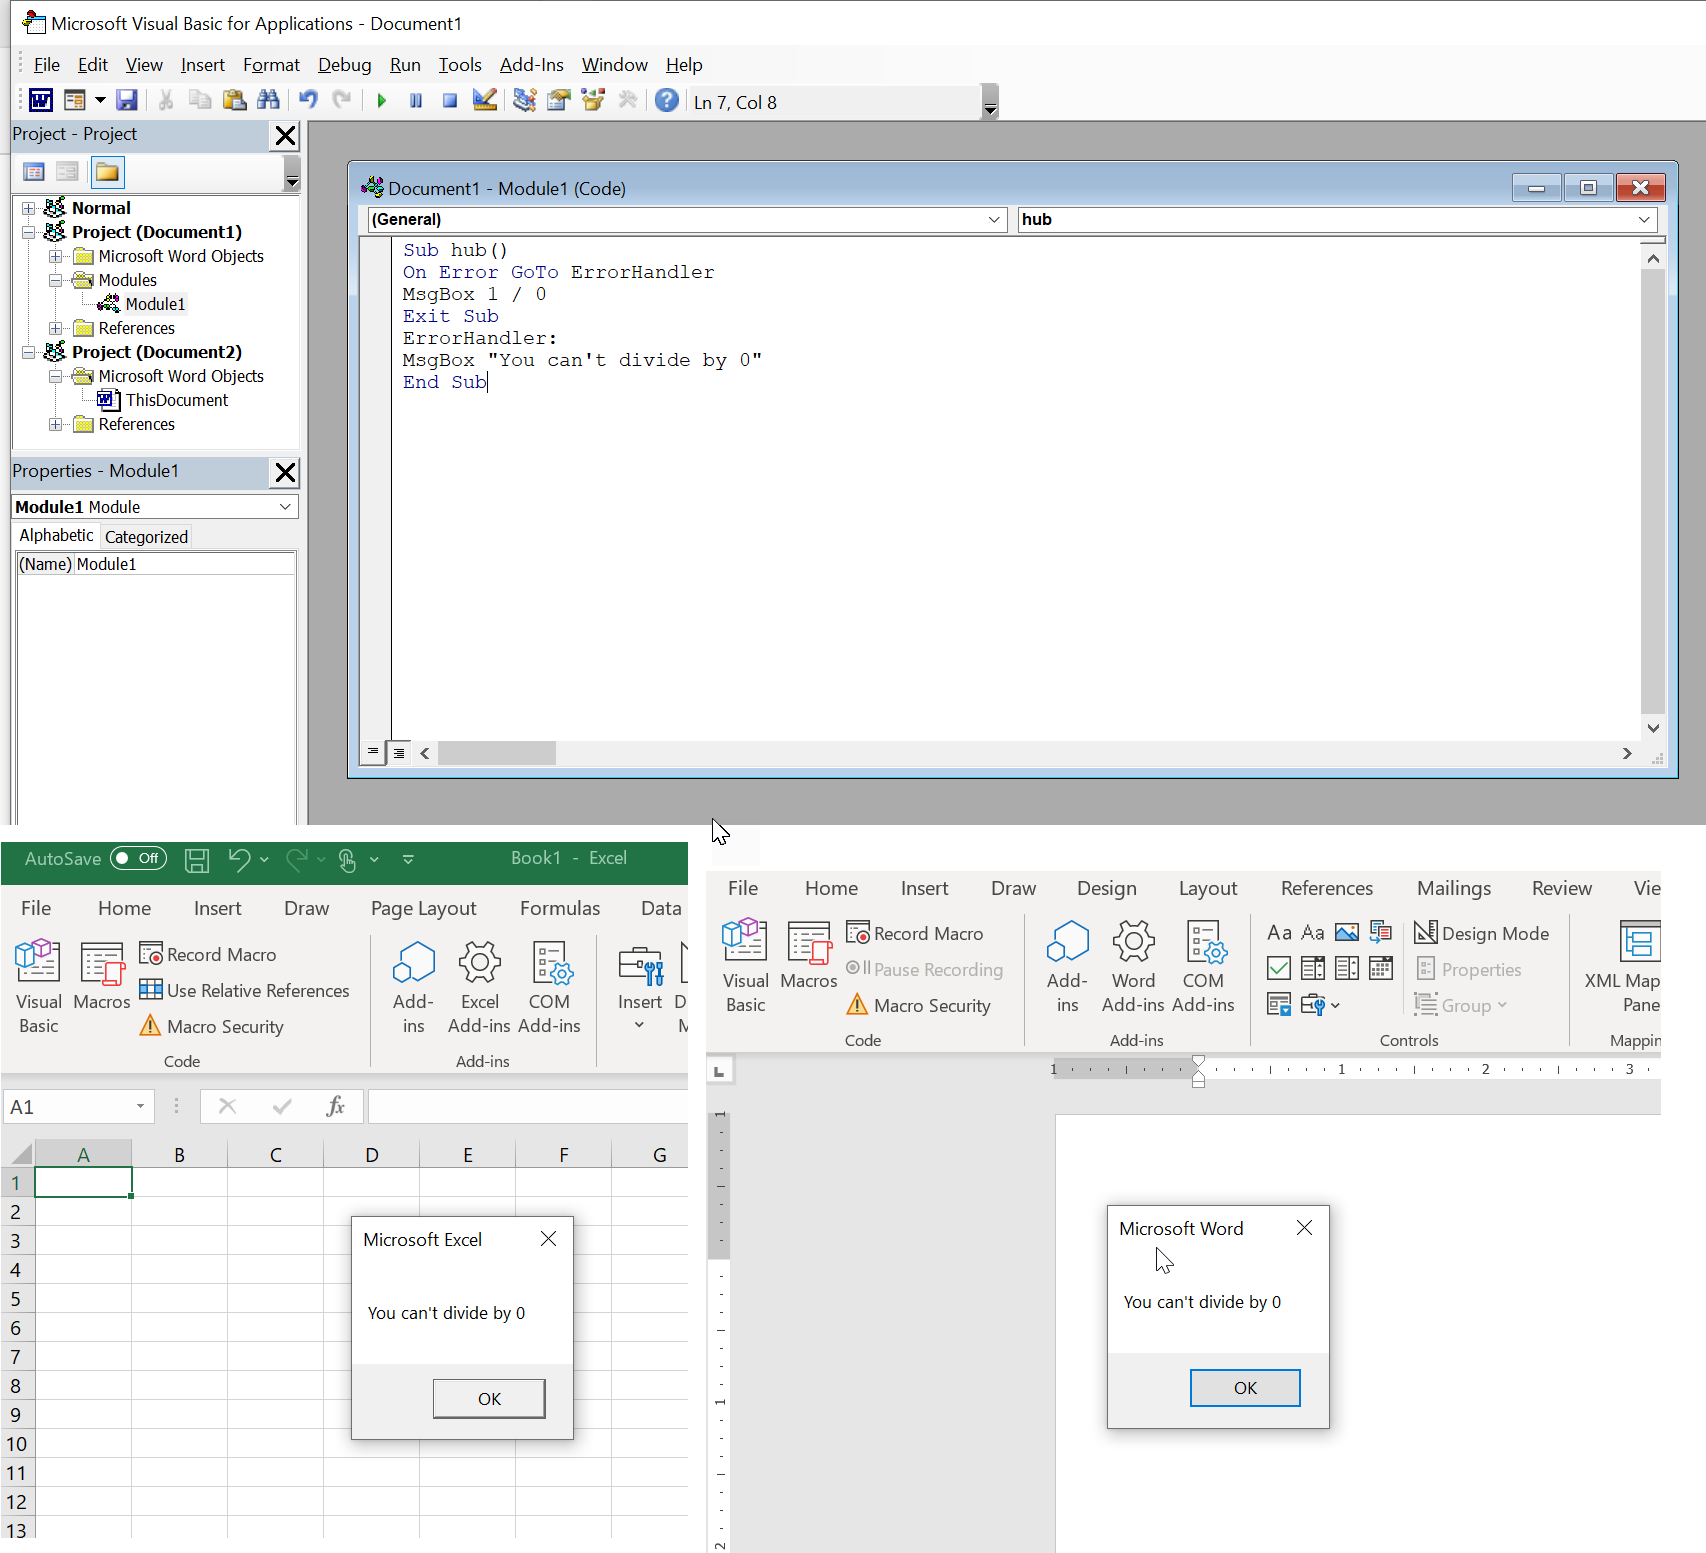This screenshot has height=1553, width=1706.
Task: Click Macro Security in Excel ribbon
Action: point(212,1026)
